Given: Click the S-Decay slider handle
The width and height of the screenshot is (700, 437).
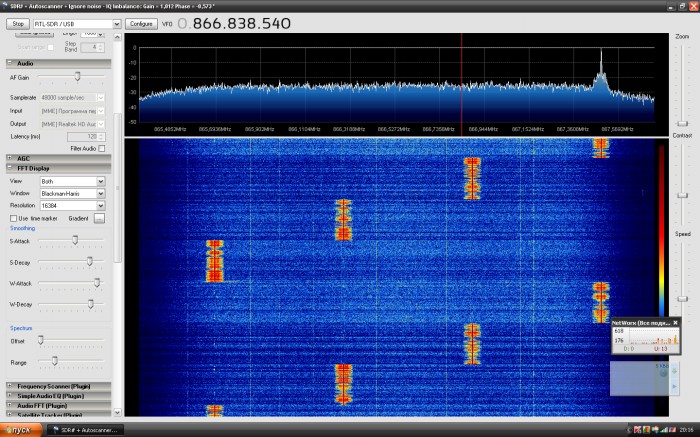Looking at the screenshot, I should tap(90, 261).
